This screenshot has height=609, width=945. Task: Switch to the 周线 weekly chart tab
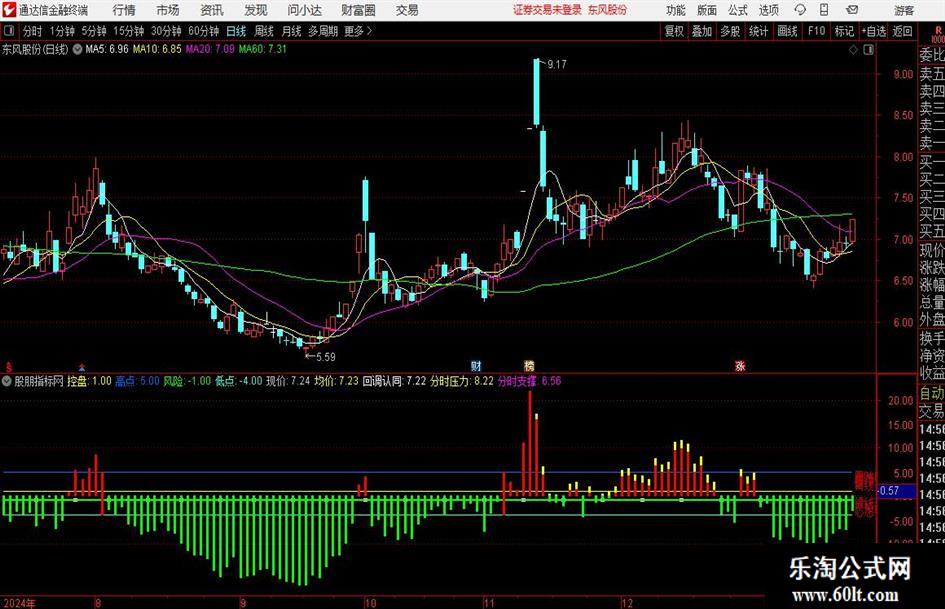[x=264, y=31]
